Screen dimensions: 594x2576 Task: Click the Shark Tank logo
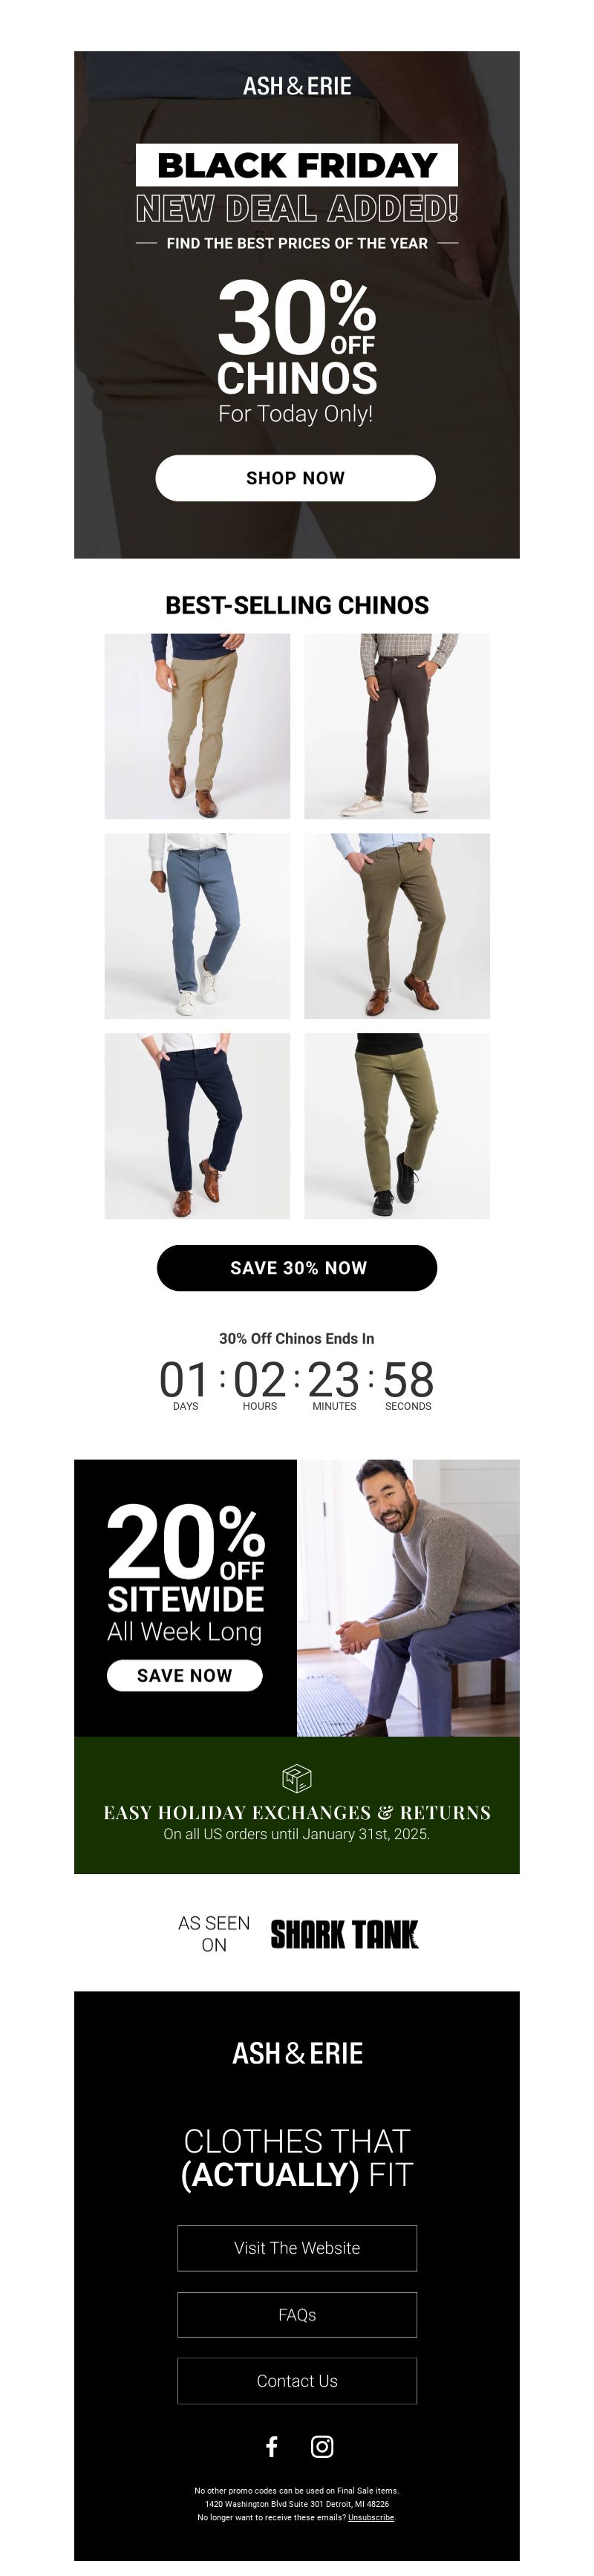(x=344, y=1934)
